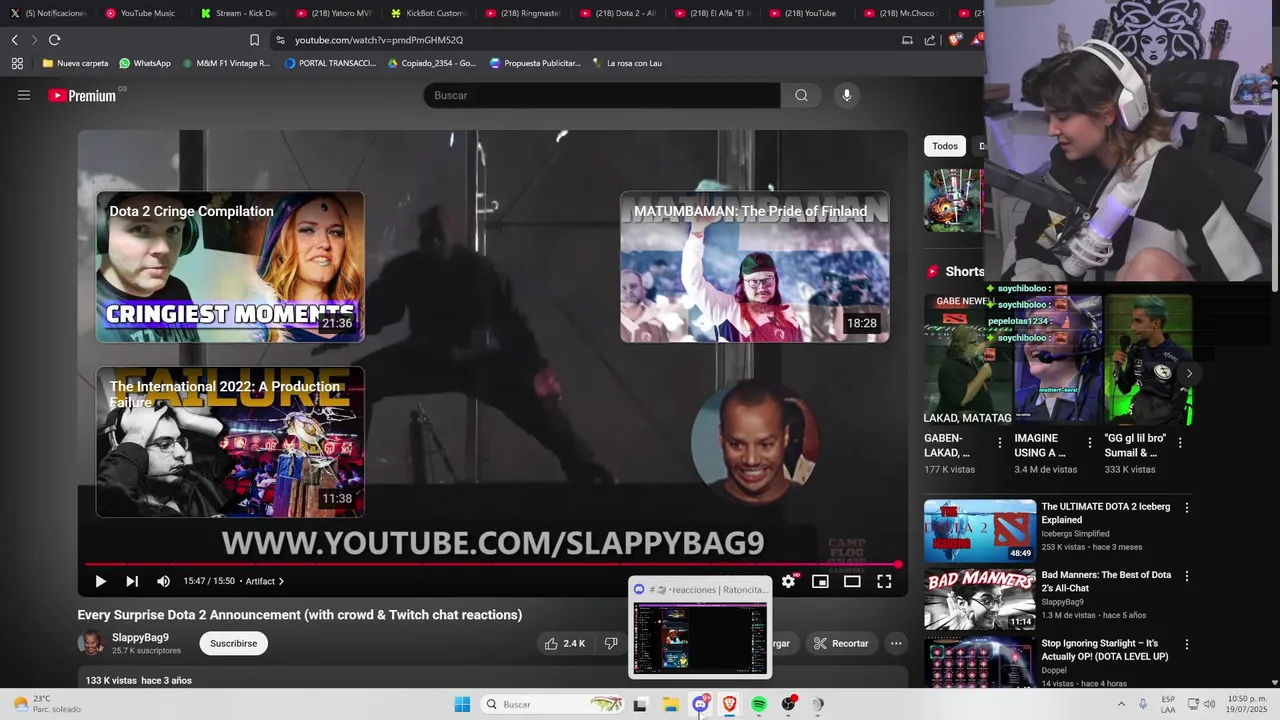Open Dota 2 Cringe Compilation end card
Screen dimensions: 1280x720
pyautogui.click(x=230, y=266)
